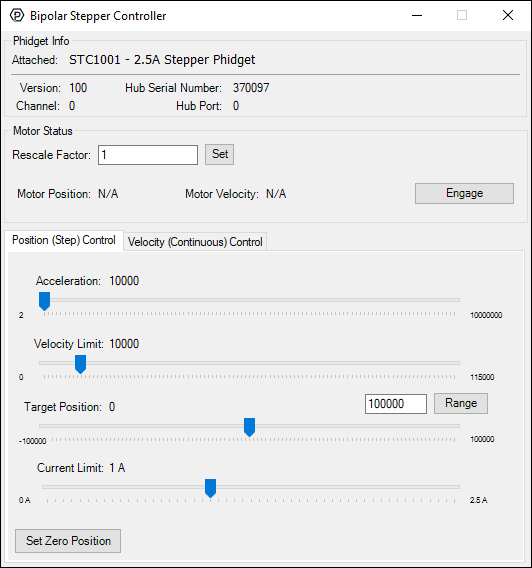
Task: Click the target range value input box
Action: (395, 404)
